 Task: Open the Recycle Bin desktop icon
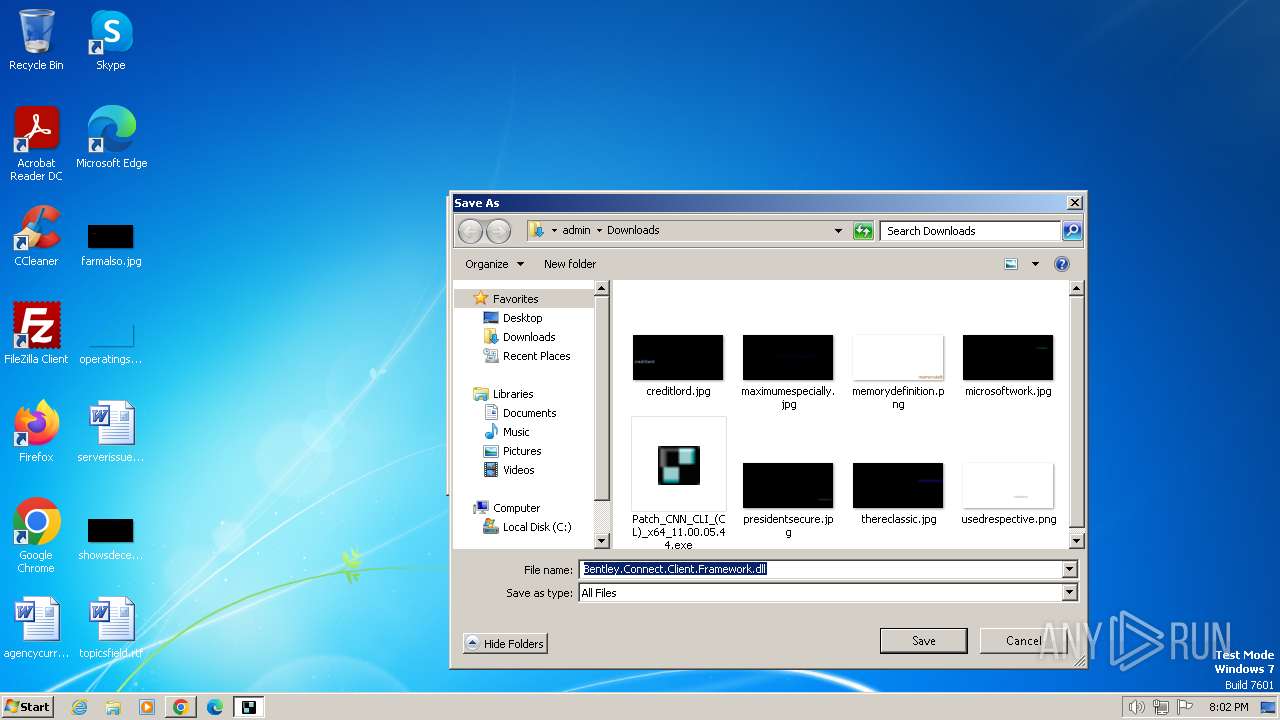[x=36, y=40]
